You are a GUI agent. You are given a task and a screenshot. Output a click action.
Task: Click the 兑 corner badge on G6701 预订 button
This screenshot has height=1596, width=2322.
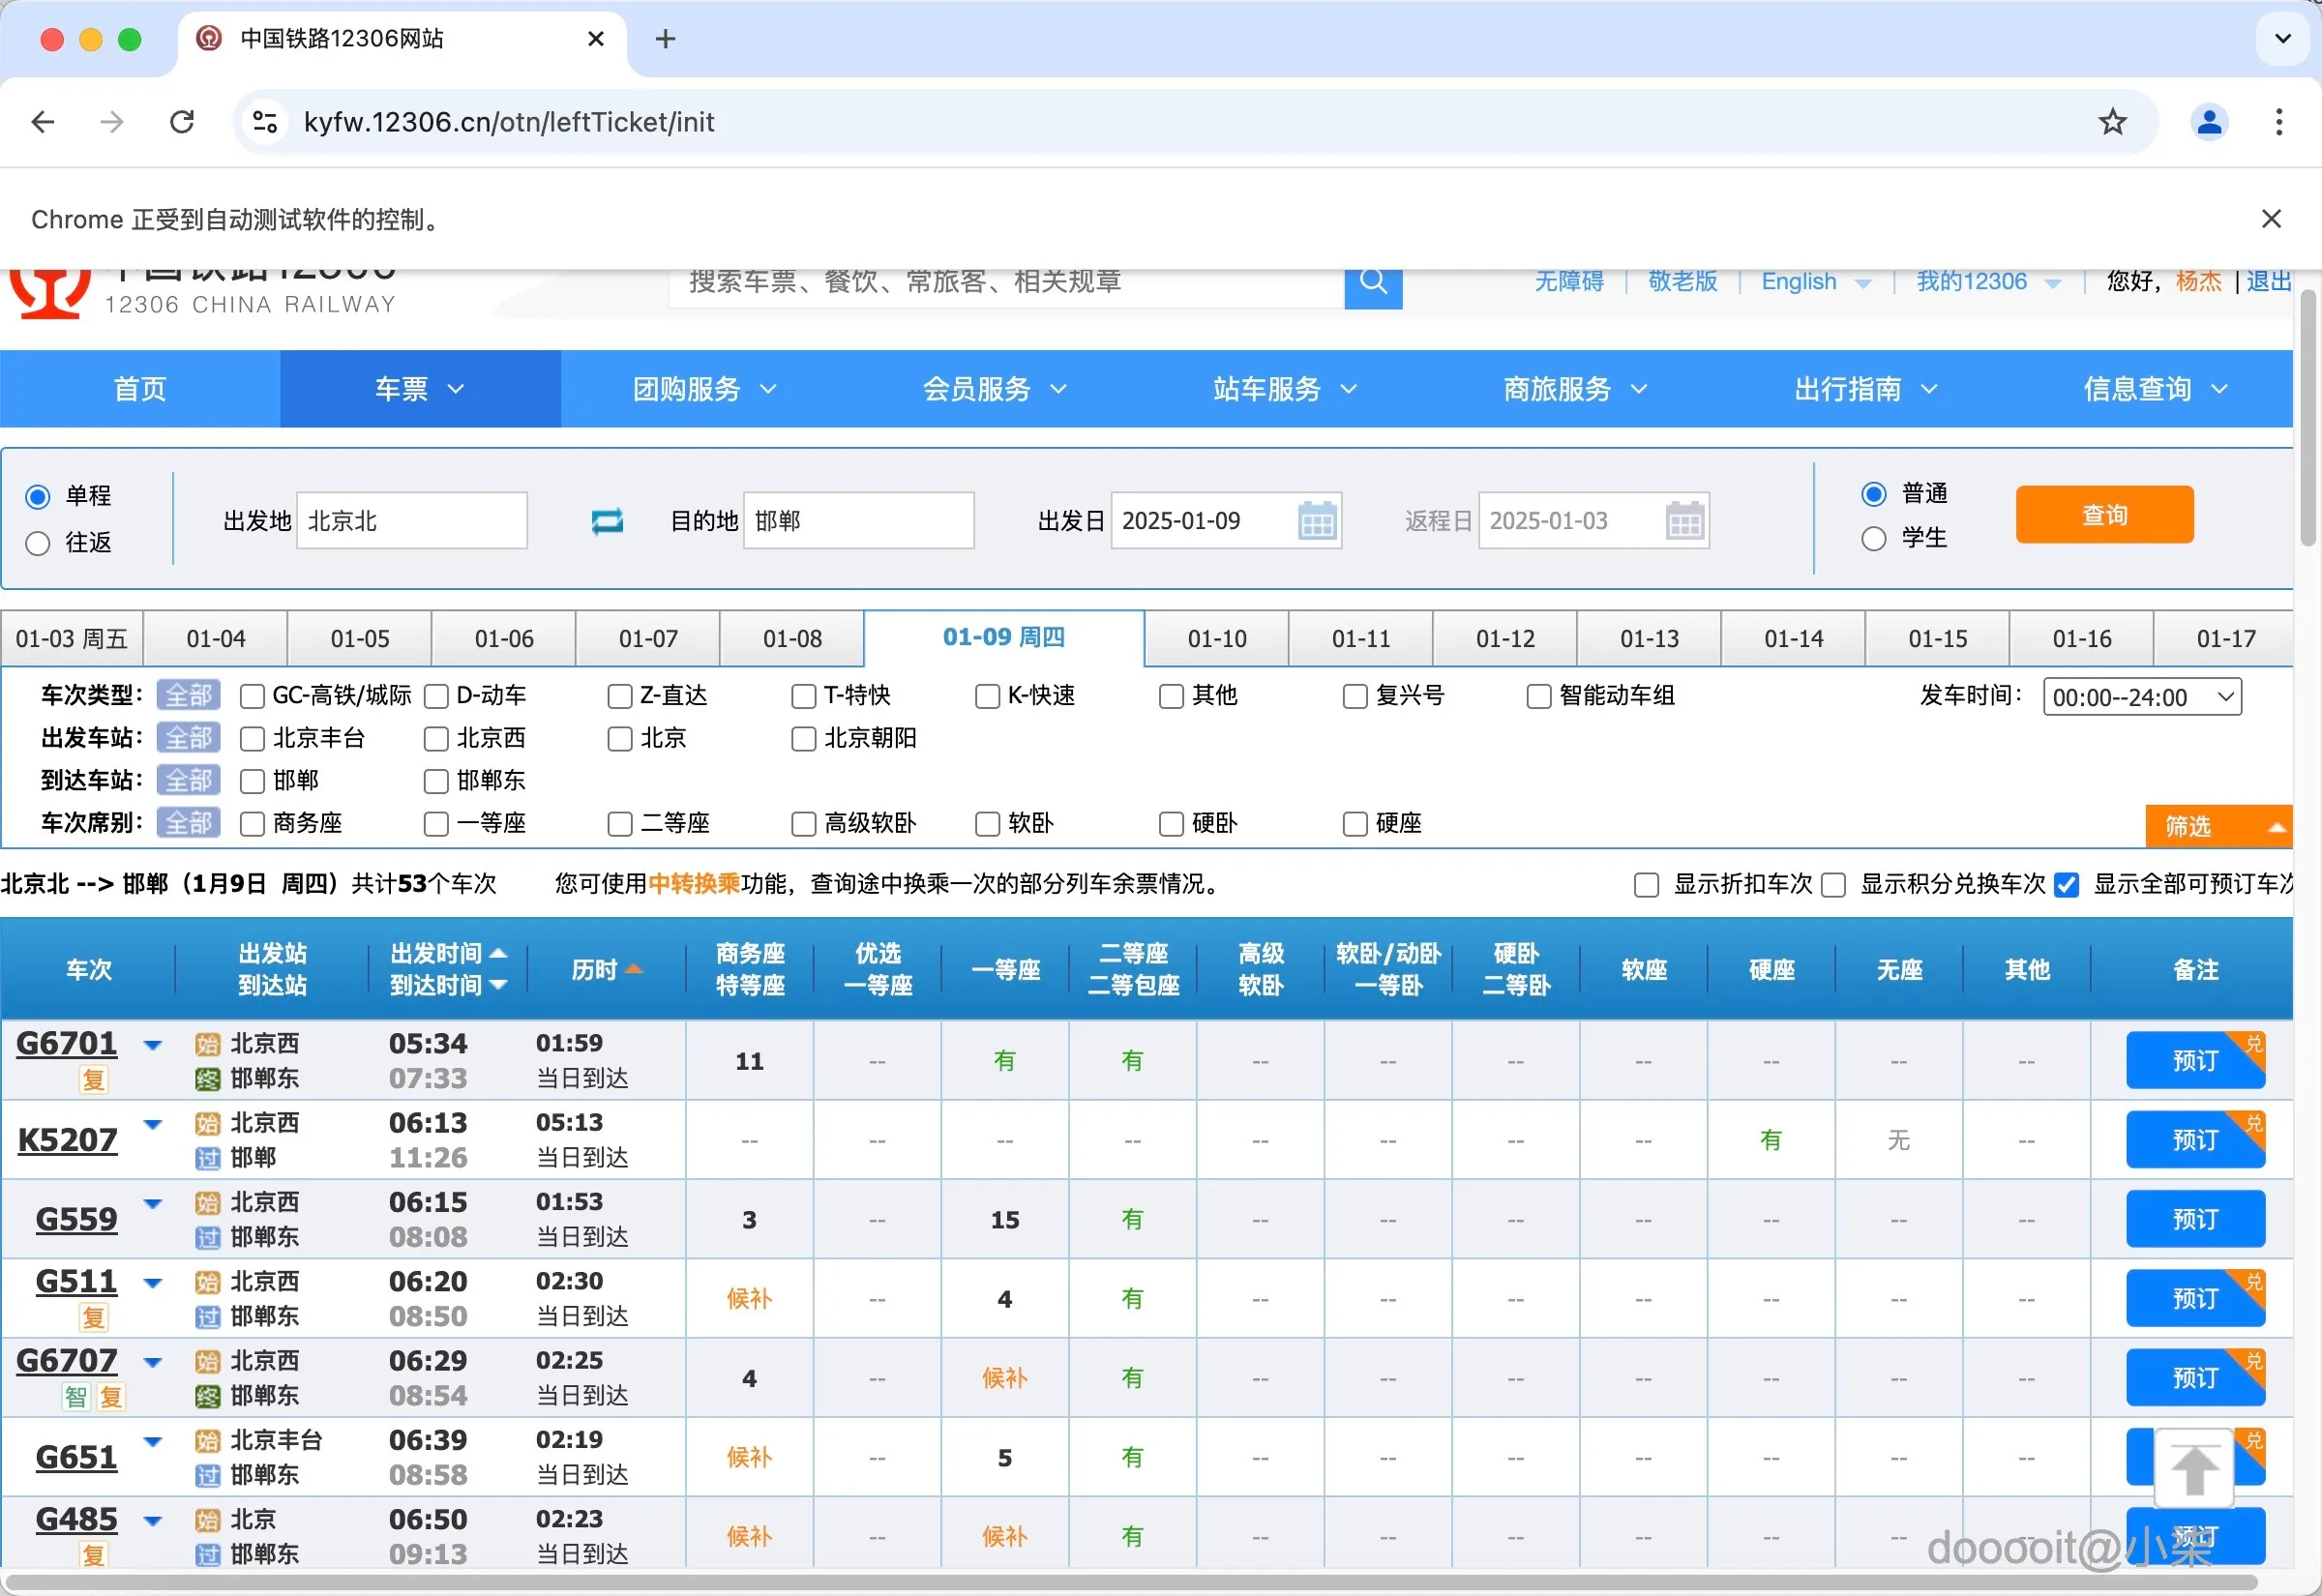2255,1041
